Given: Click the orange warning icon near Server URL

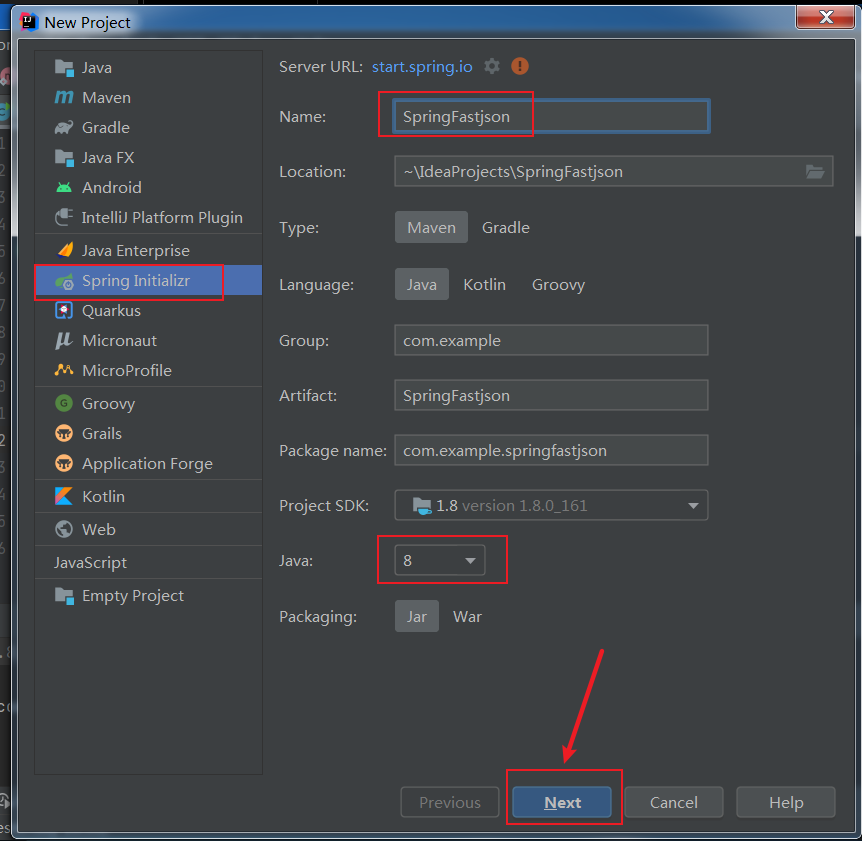Looking at the screenshot, I should point(520,67).
